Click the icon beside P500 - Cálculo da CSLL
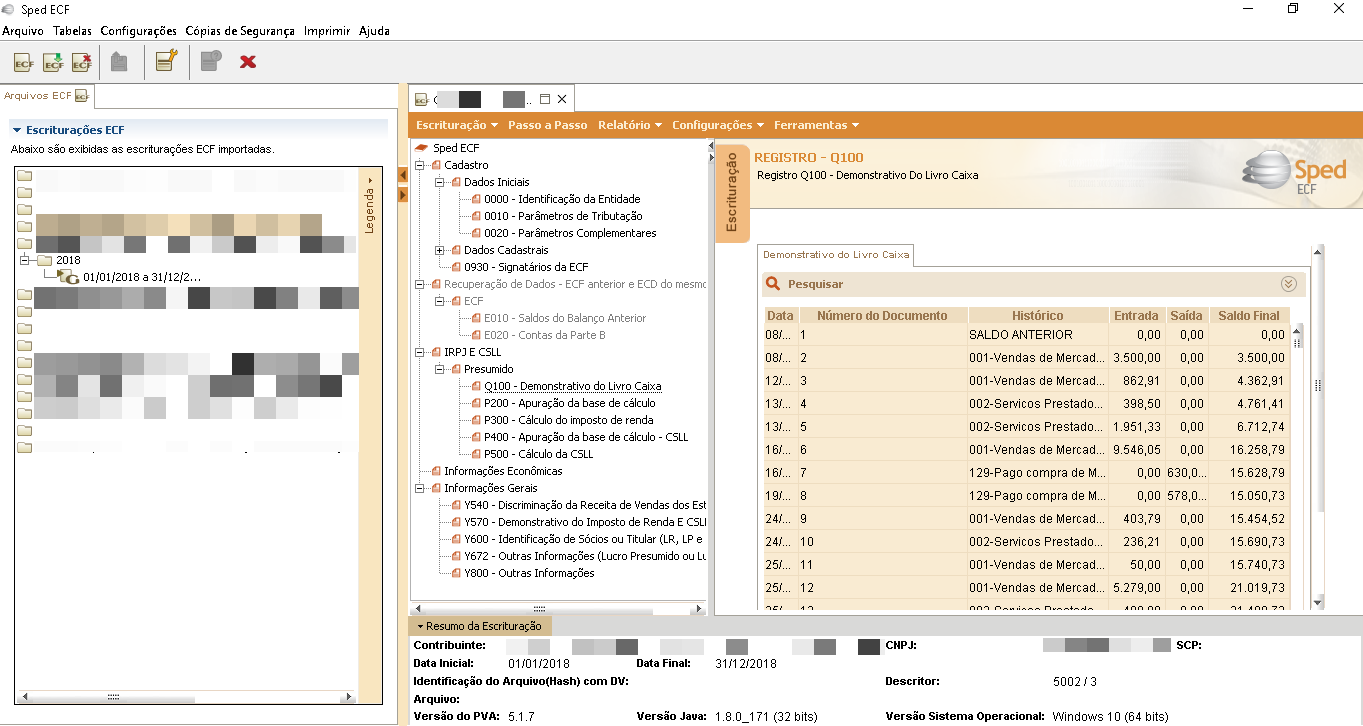 (x=476, y=454)
